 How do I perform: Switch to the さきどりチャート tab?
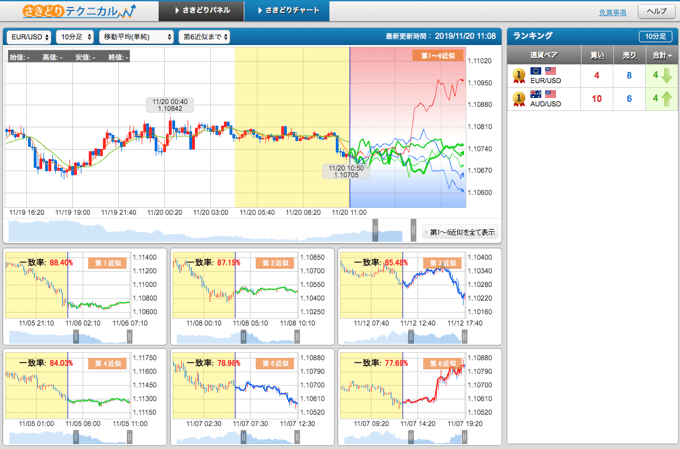287,10
